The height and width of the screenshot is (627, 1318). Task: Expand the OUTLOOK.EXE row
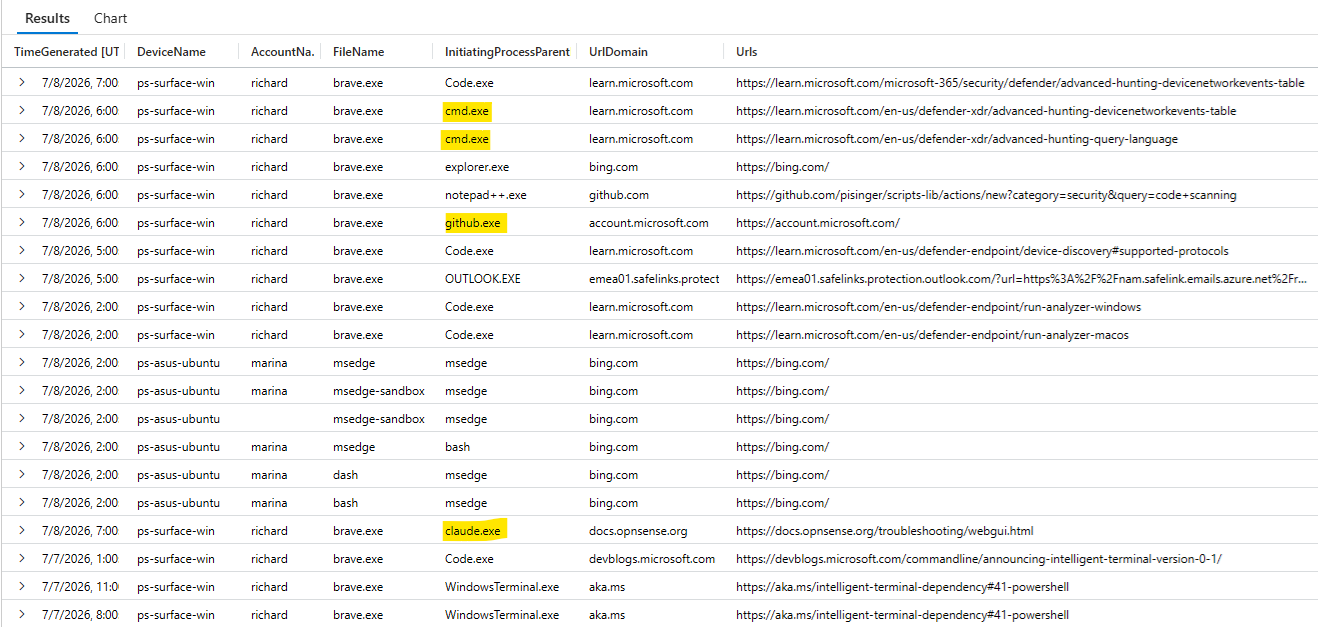coord(22,279)
